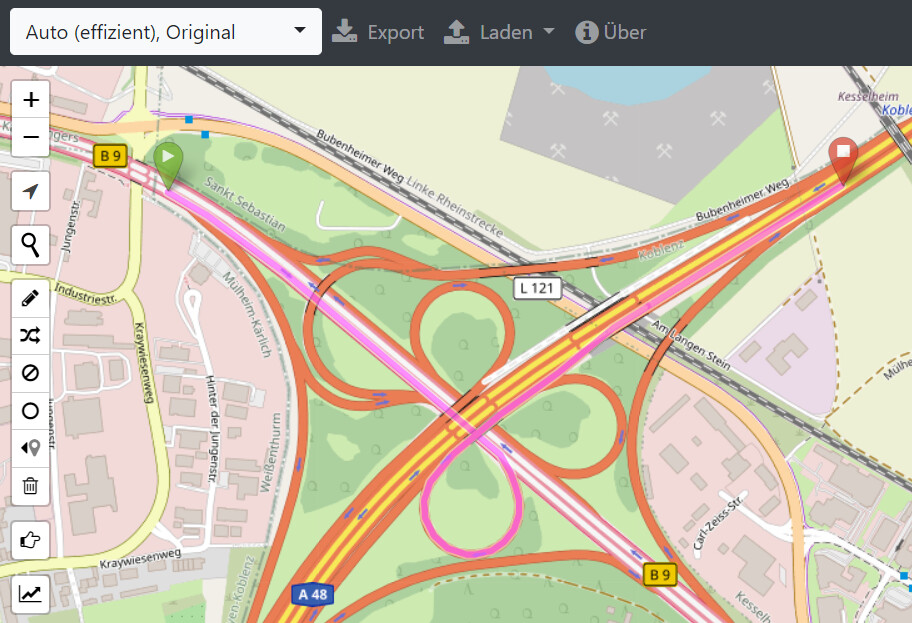Open the Über info link

click(611, 32)
